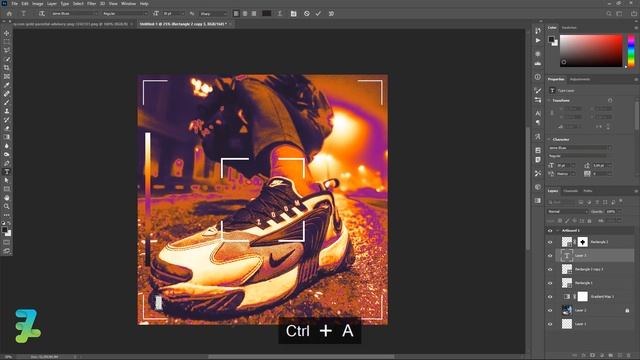Select the Pen tool
640x360 pixels.
7,163
